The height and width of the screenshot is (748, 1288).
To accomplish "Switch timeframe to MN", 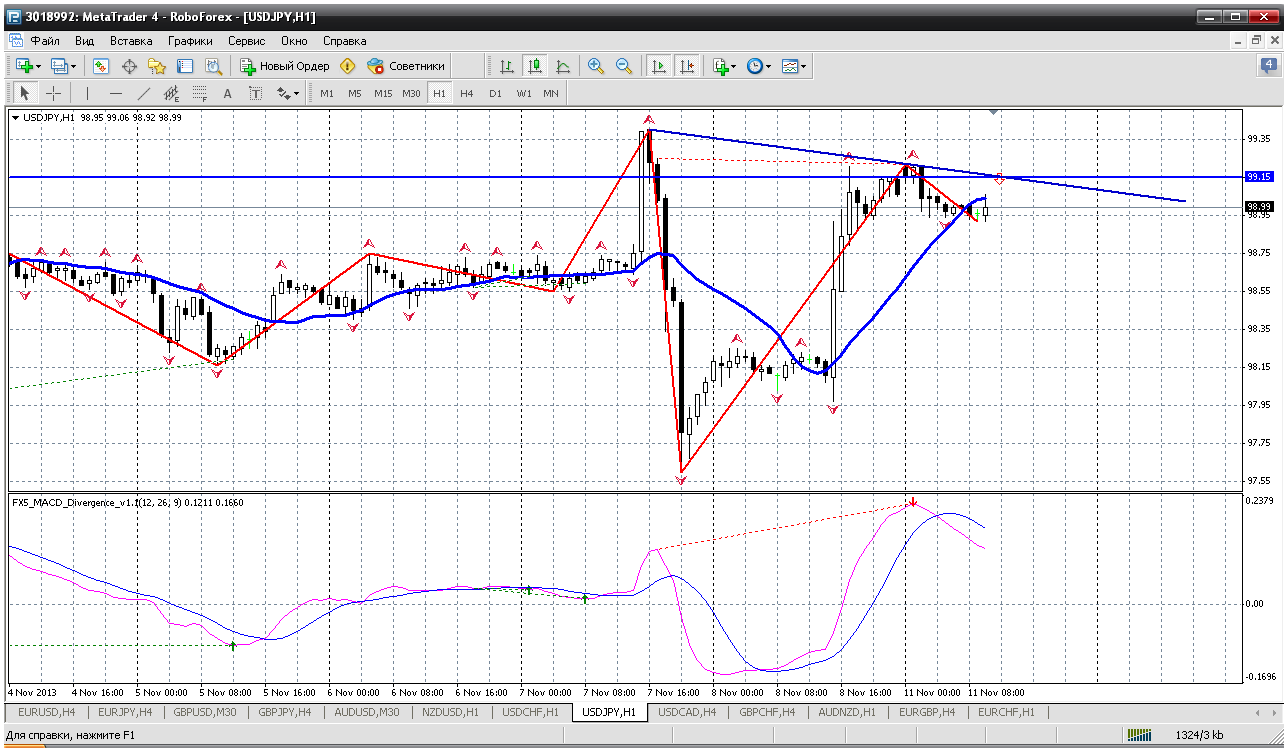I will pos(551,93).
